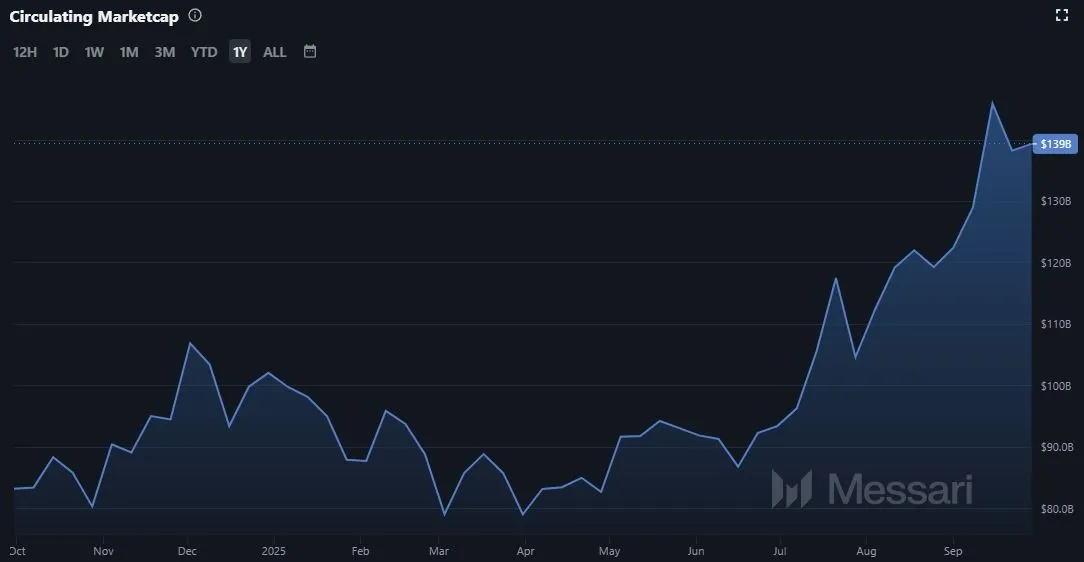Viewport: 1084px width, 562px height.
Task: Click the Messari logo watermark
Action: (871, 489)
